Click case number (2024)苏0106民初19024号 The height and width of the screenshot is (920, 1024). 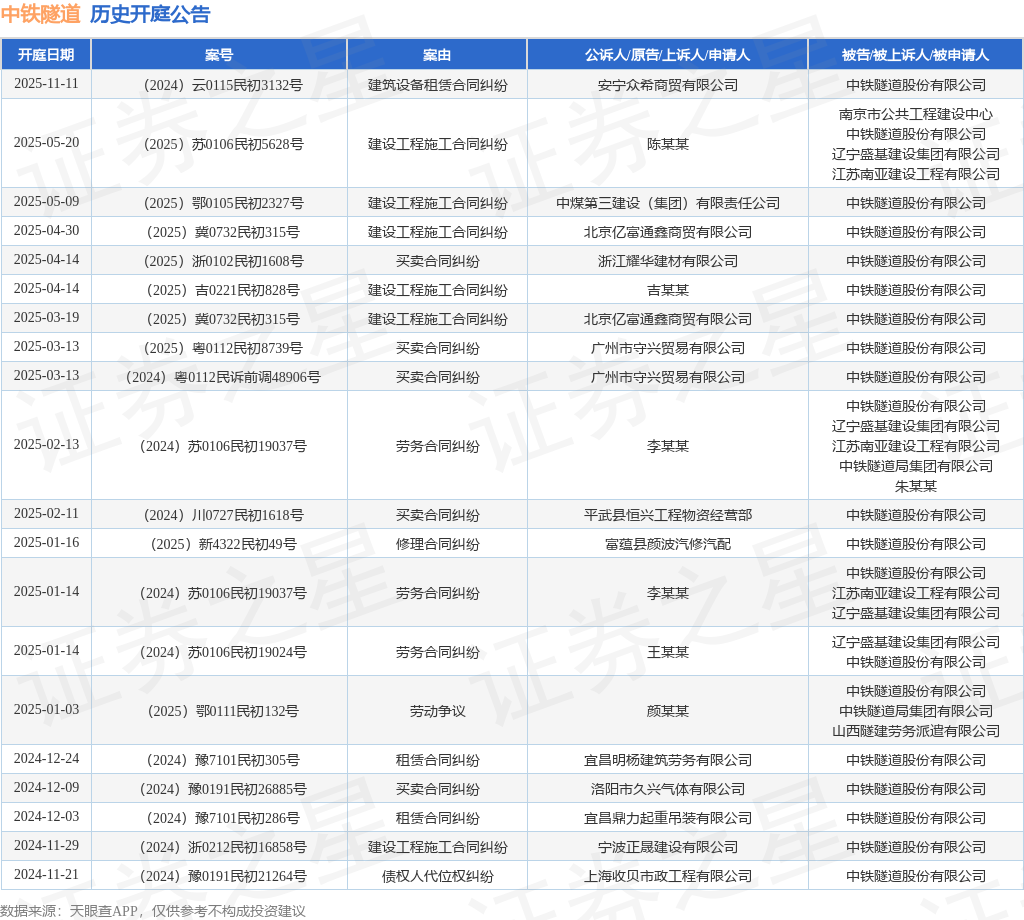point(223,652)
